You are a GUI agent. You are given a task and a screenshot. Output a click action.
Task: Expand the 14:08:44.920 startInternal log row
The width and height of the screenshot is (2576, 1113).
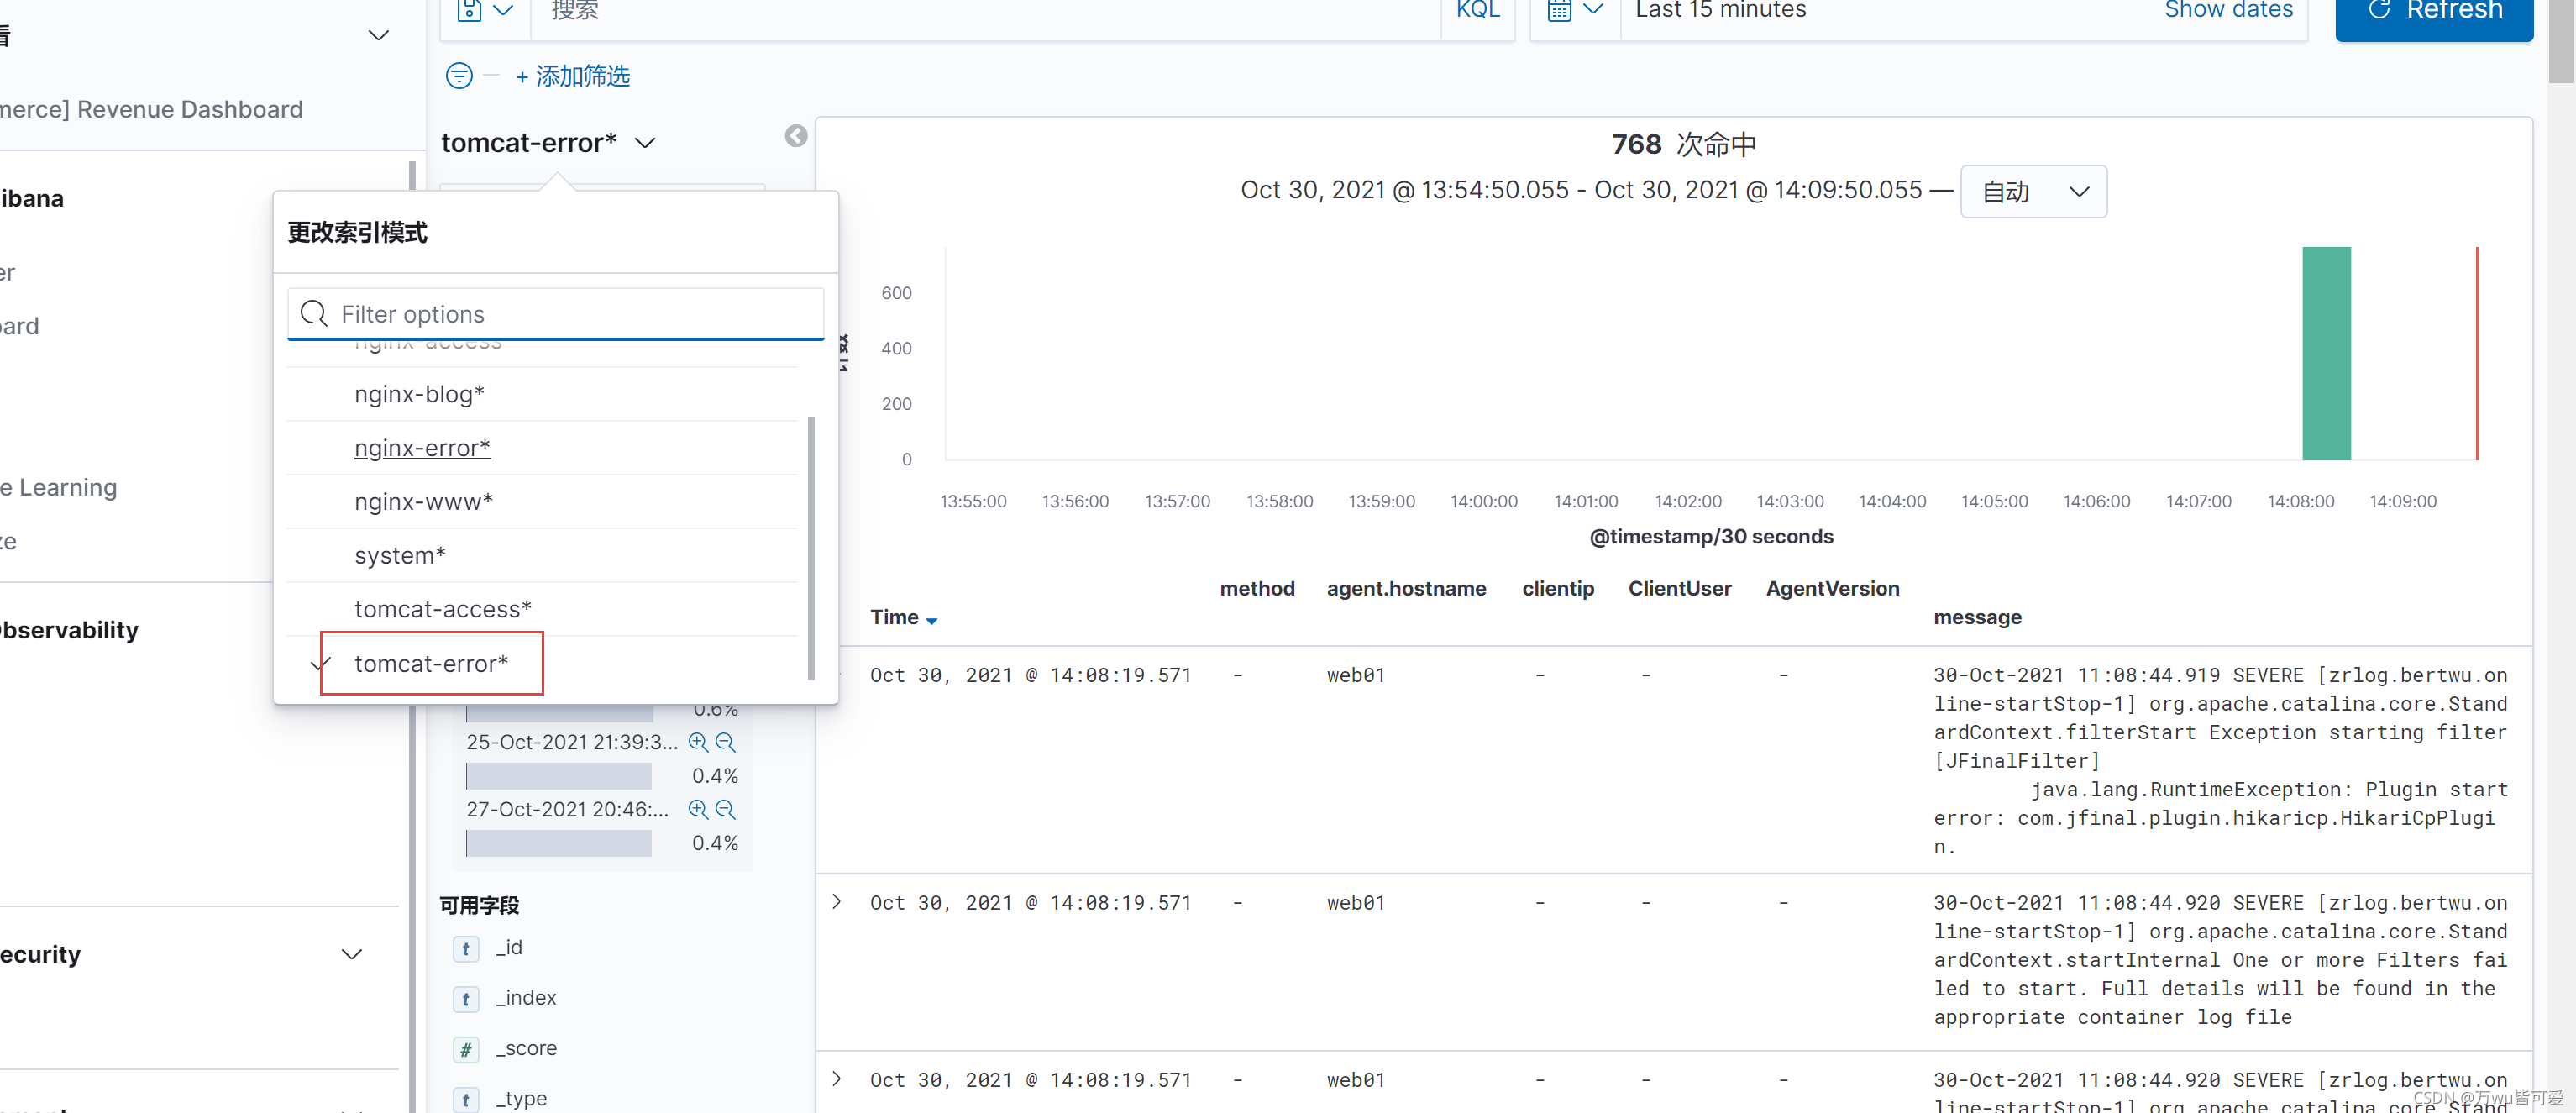(837, 902)
